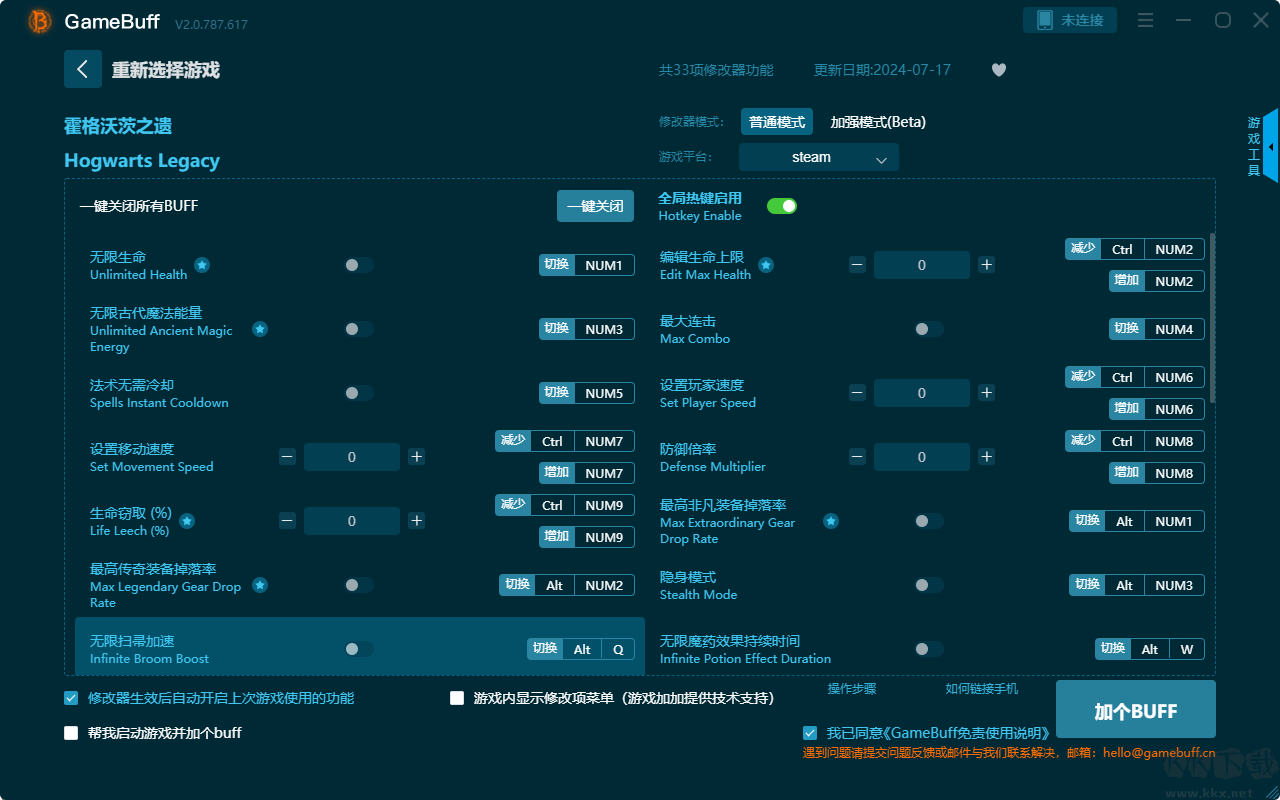This screenshot has height=800, width=1280.
Task: Click the hello@gamebuff.cn email address
Action: 1159,753
